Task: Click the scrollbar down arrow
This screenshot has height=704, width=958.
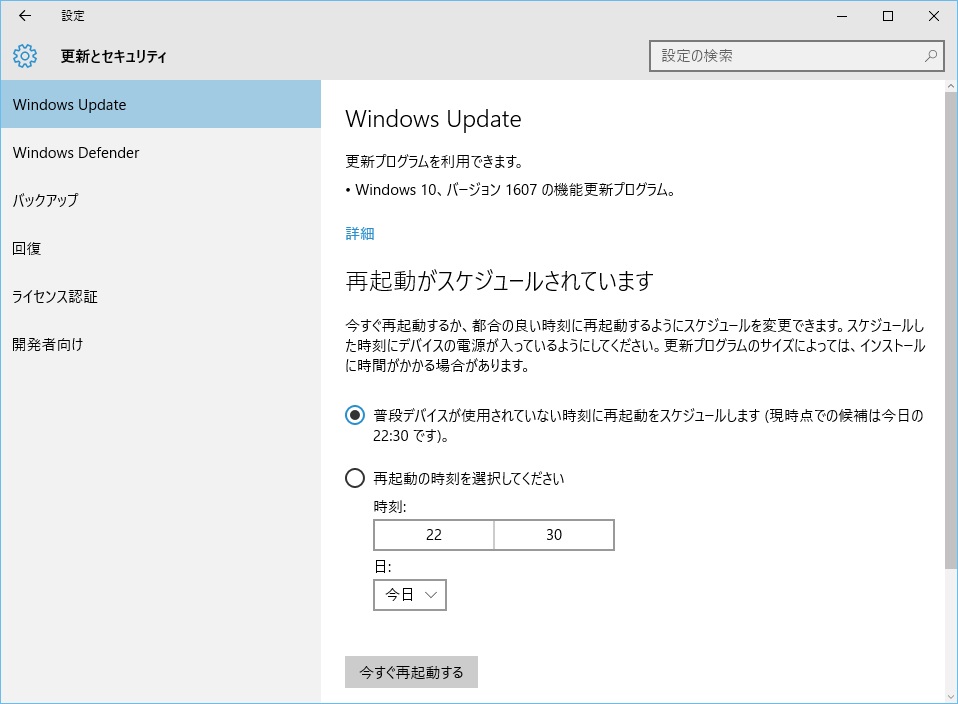Action: (951, 697)
